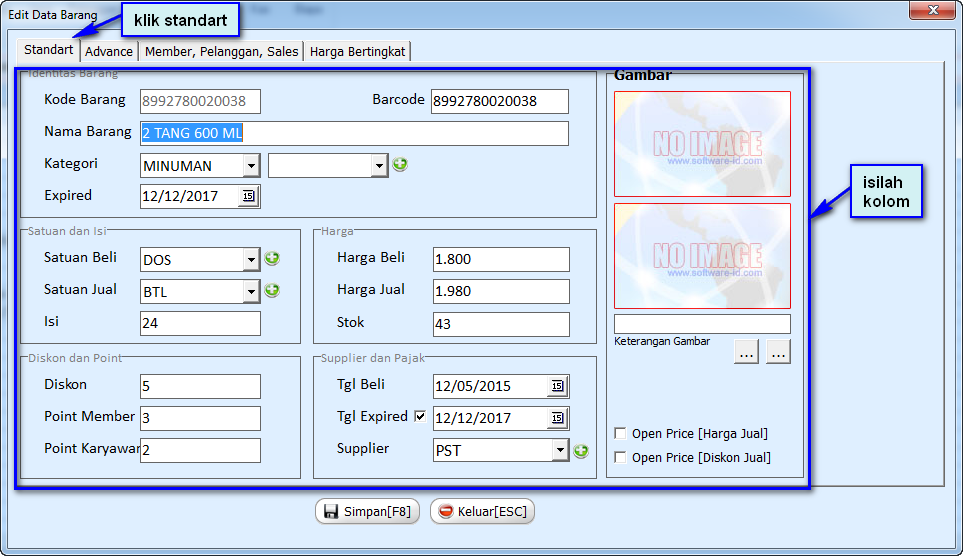Uncheck the Tgl Expired checkbox
963x556 pixels.
pyautogui.click(x=420, y=417)
